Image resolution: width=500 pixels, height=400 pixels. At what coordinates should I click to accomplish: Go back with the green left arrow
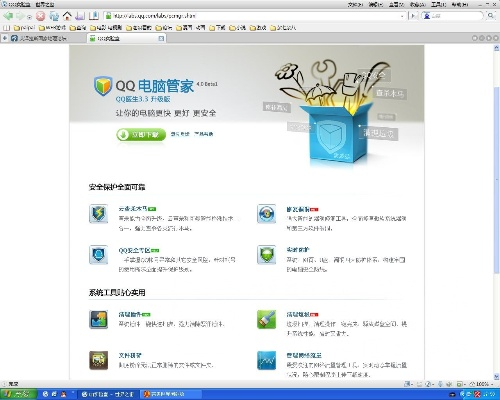tap(8, 16)
